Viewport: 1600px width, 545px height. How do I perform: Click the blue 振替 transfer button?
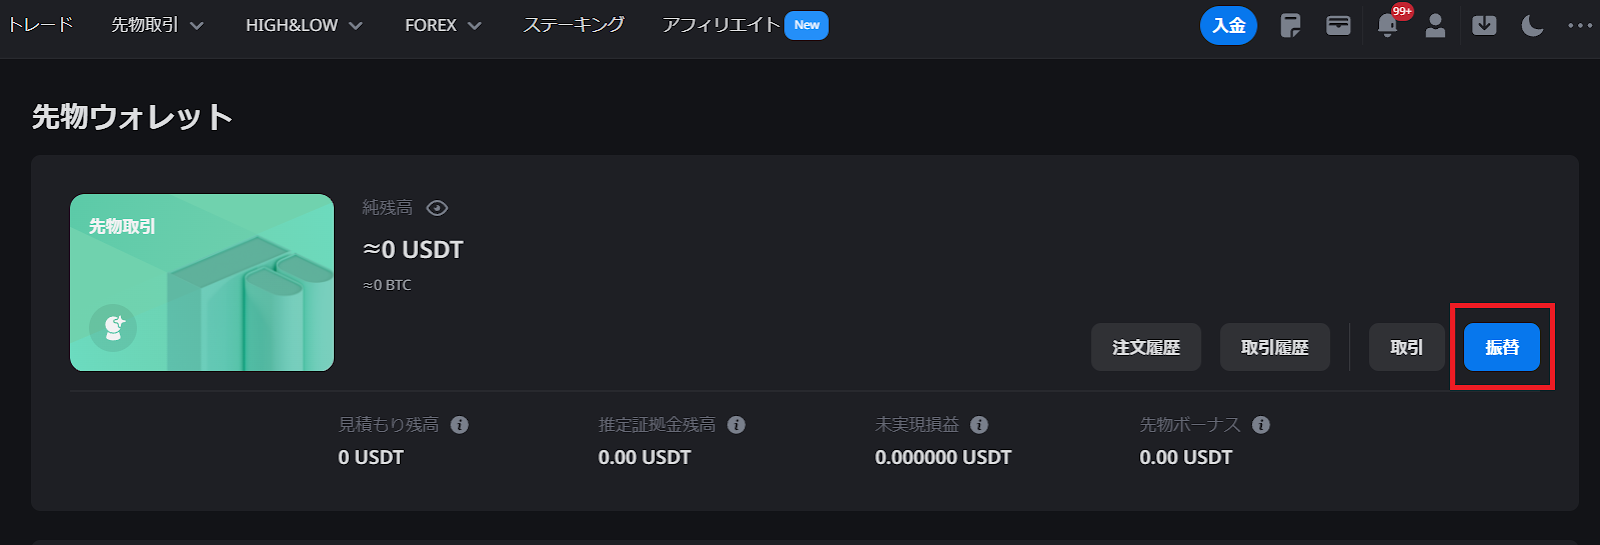tap(1502, 347)
